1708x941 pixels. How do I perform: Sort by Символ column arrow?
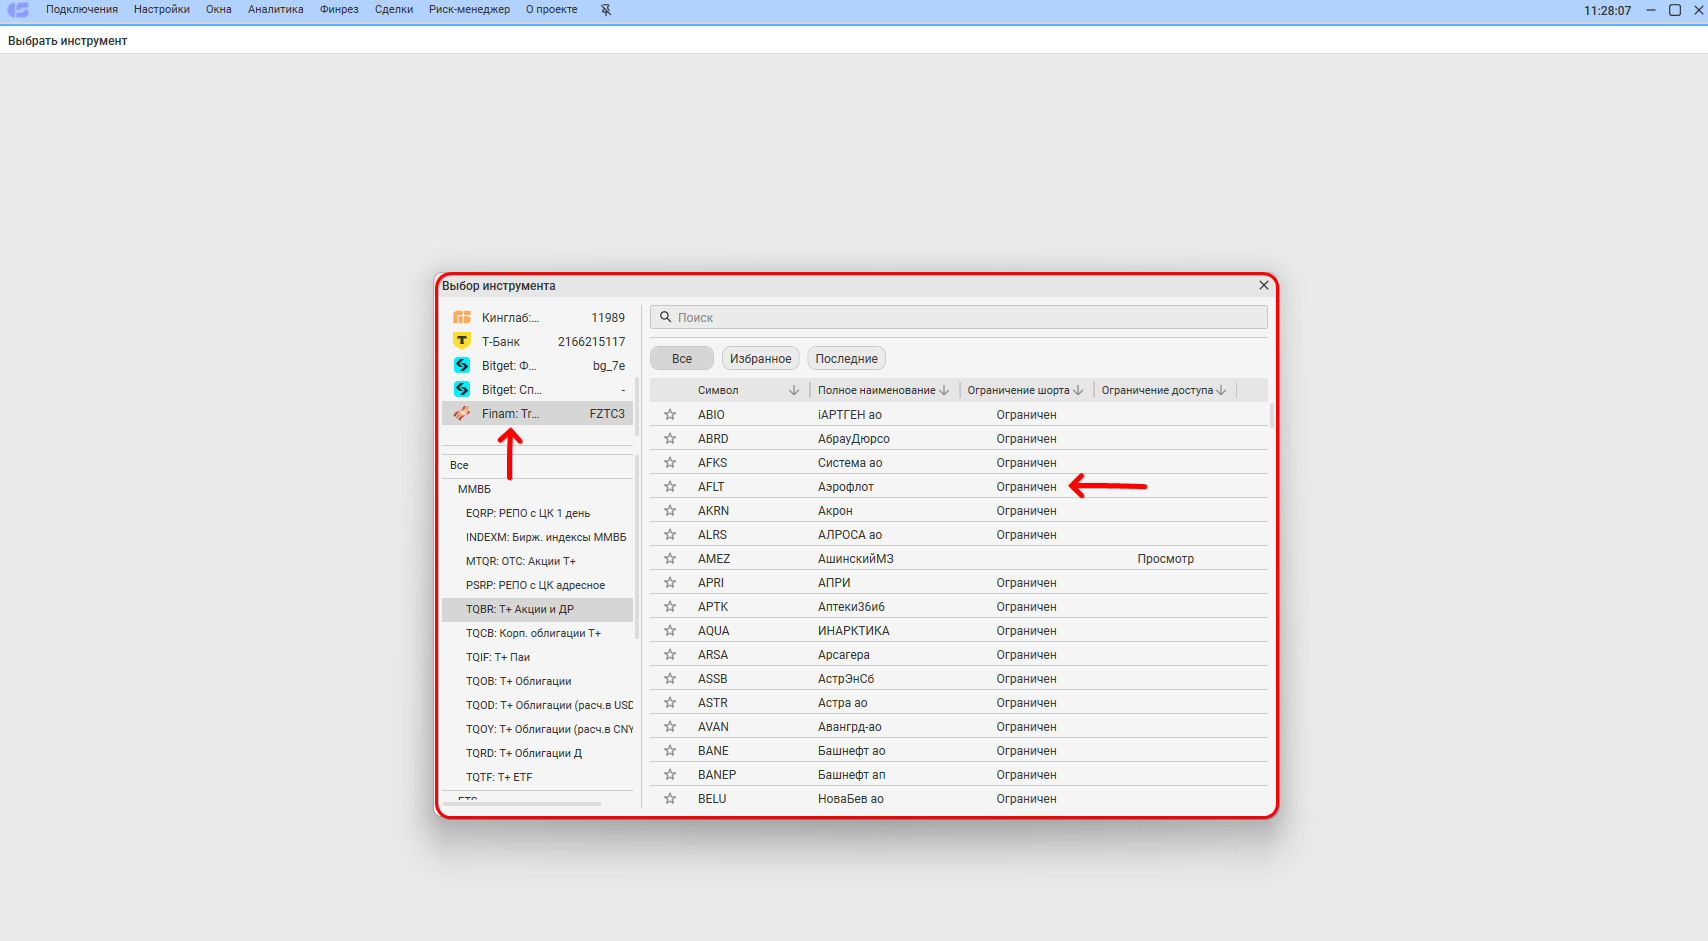[794, 390]
